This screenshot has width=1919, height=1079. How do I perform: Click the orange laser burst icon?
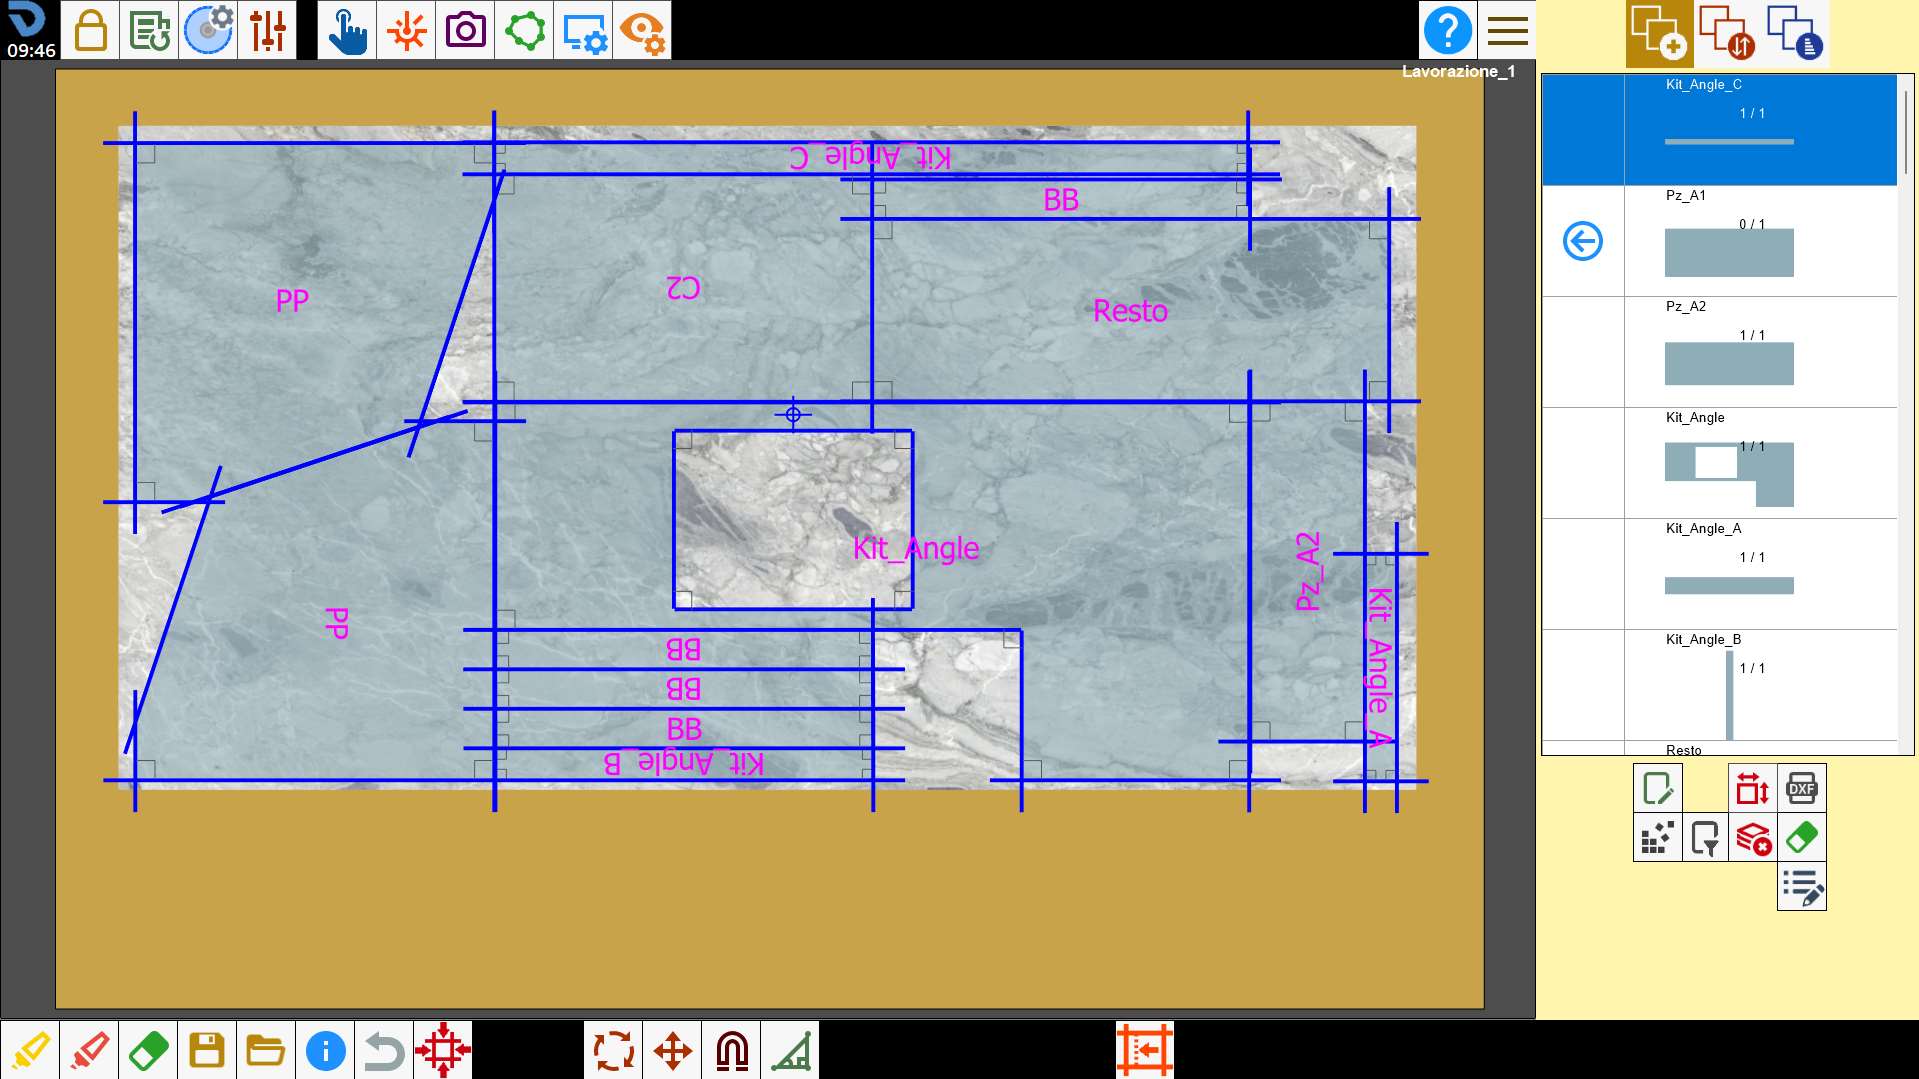pyautogui.click(x=406, y=30)
